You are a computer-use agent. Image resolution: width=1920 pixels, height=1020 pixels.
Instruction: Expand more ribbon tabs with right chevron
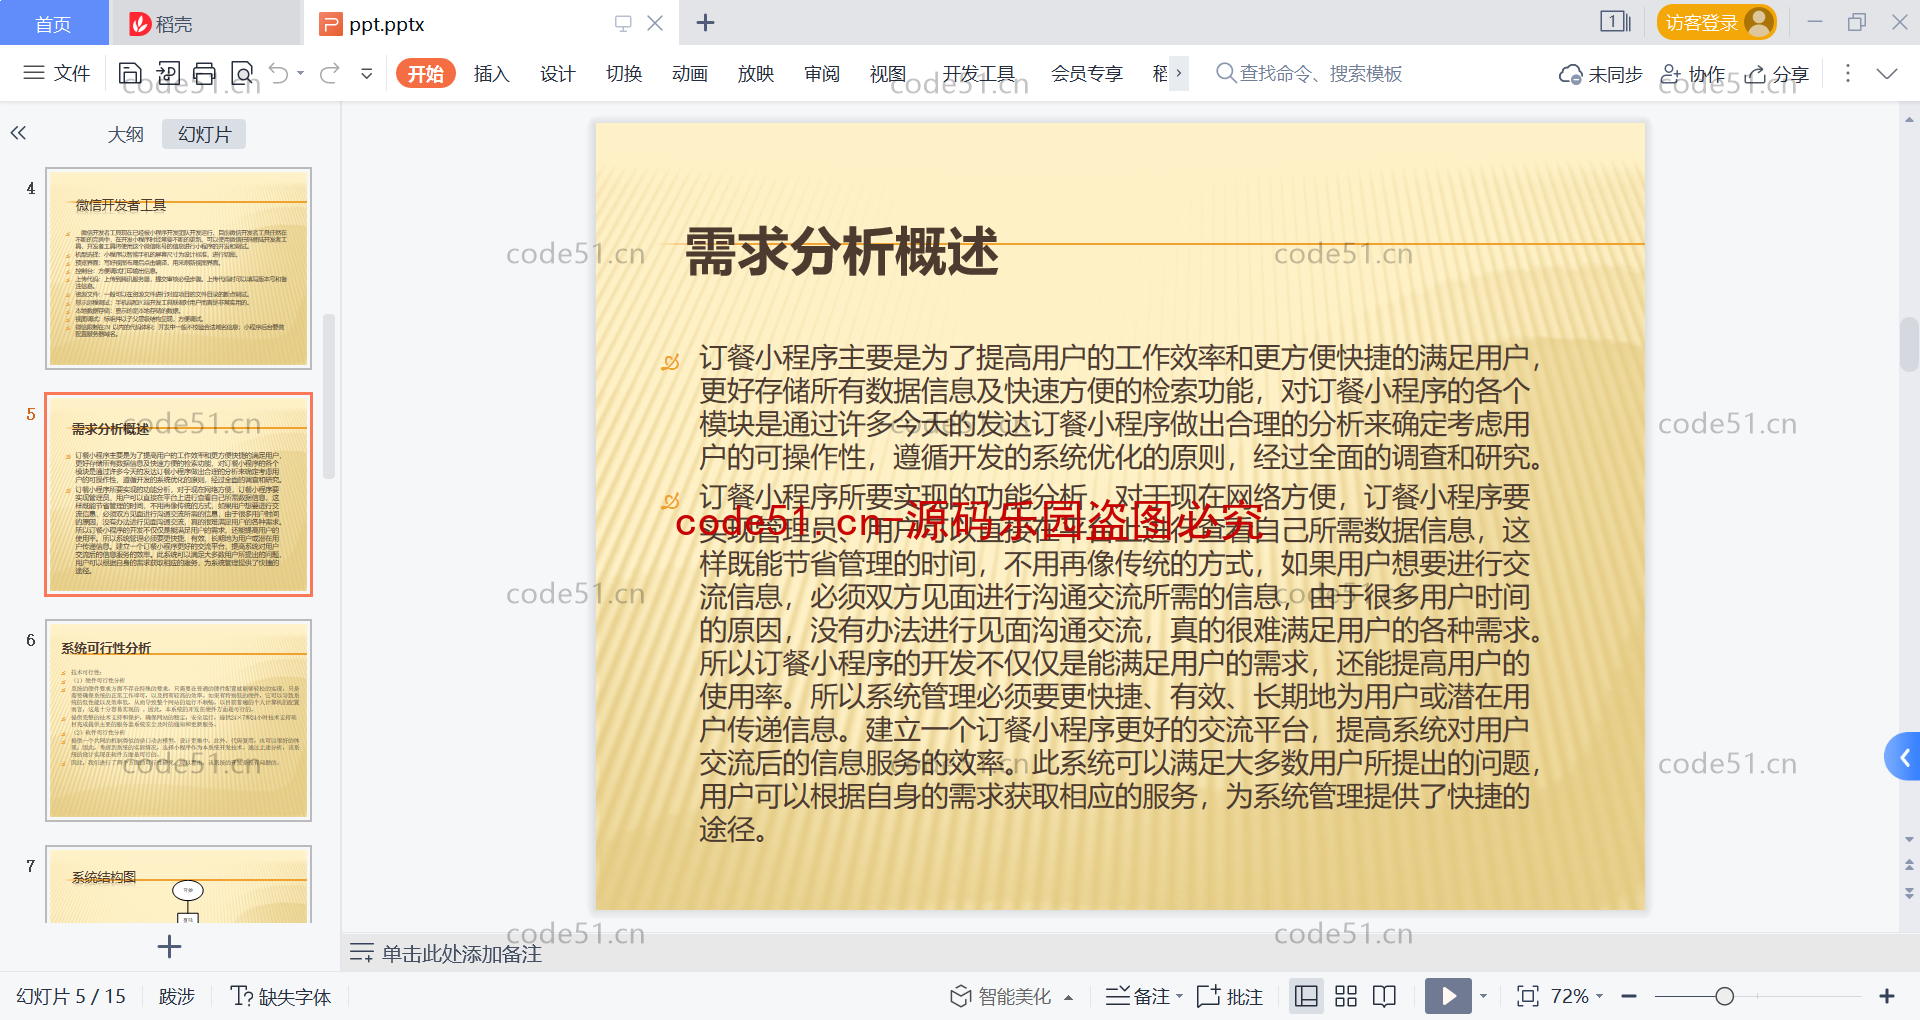pos(1179,73)
